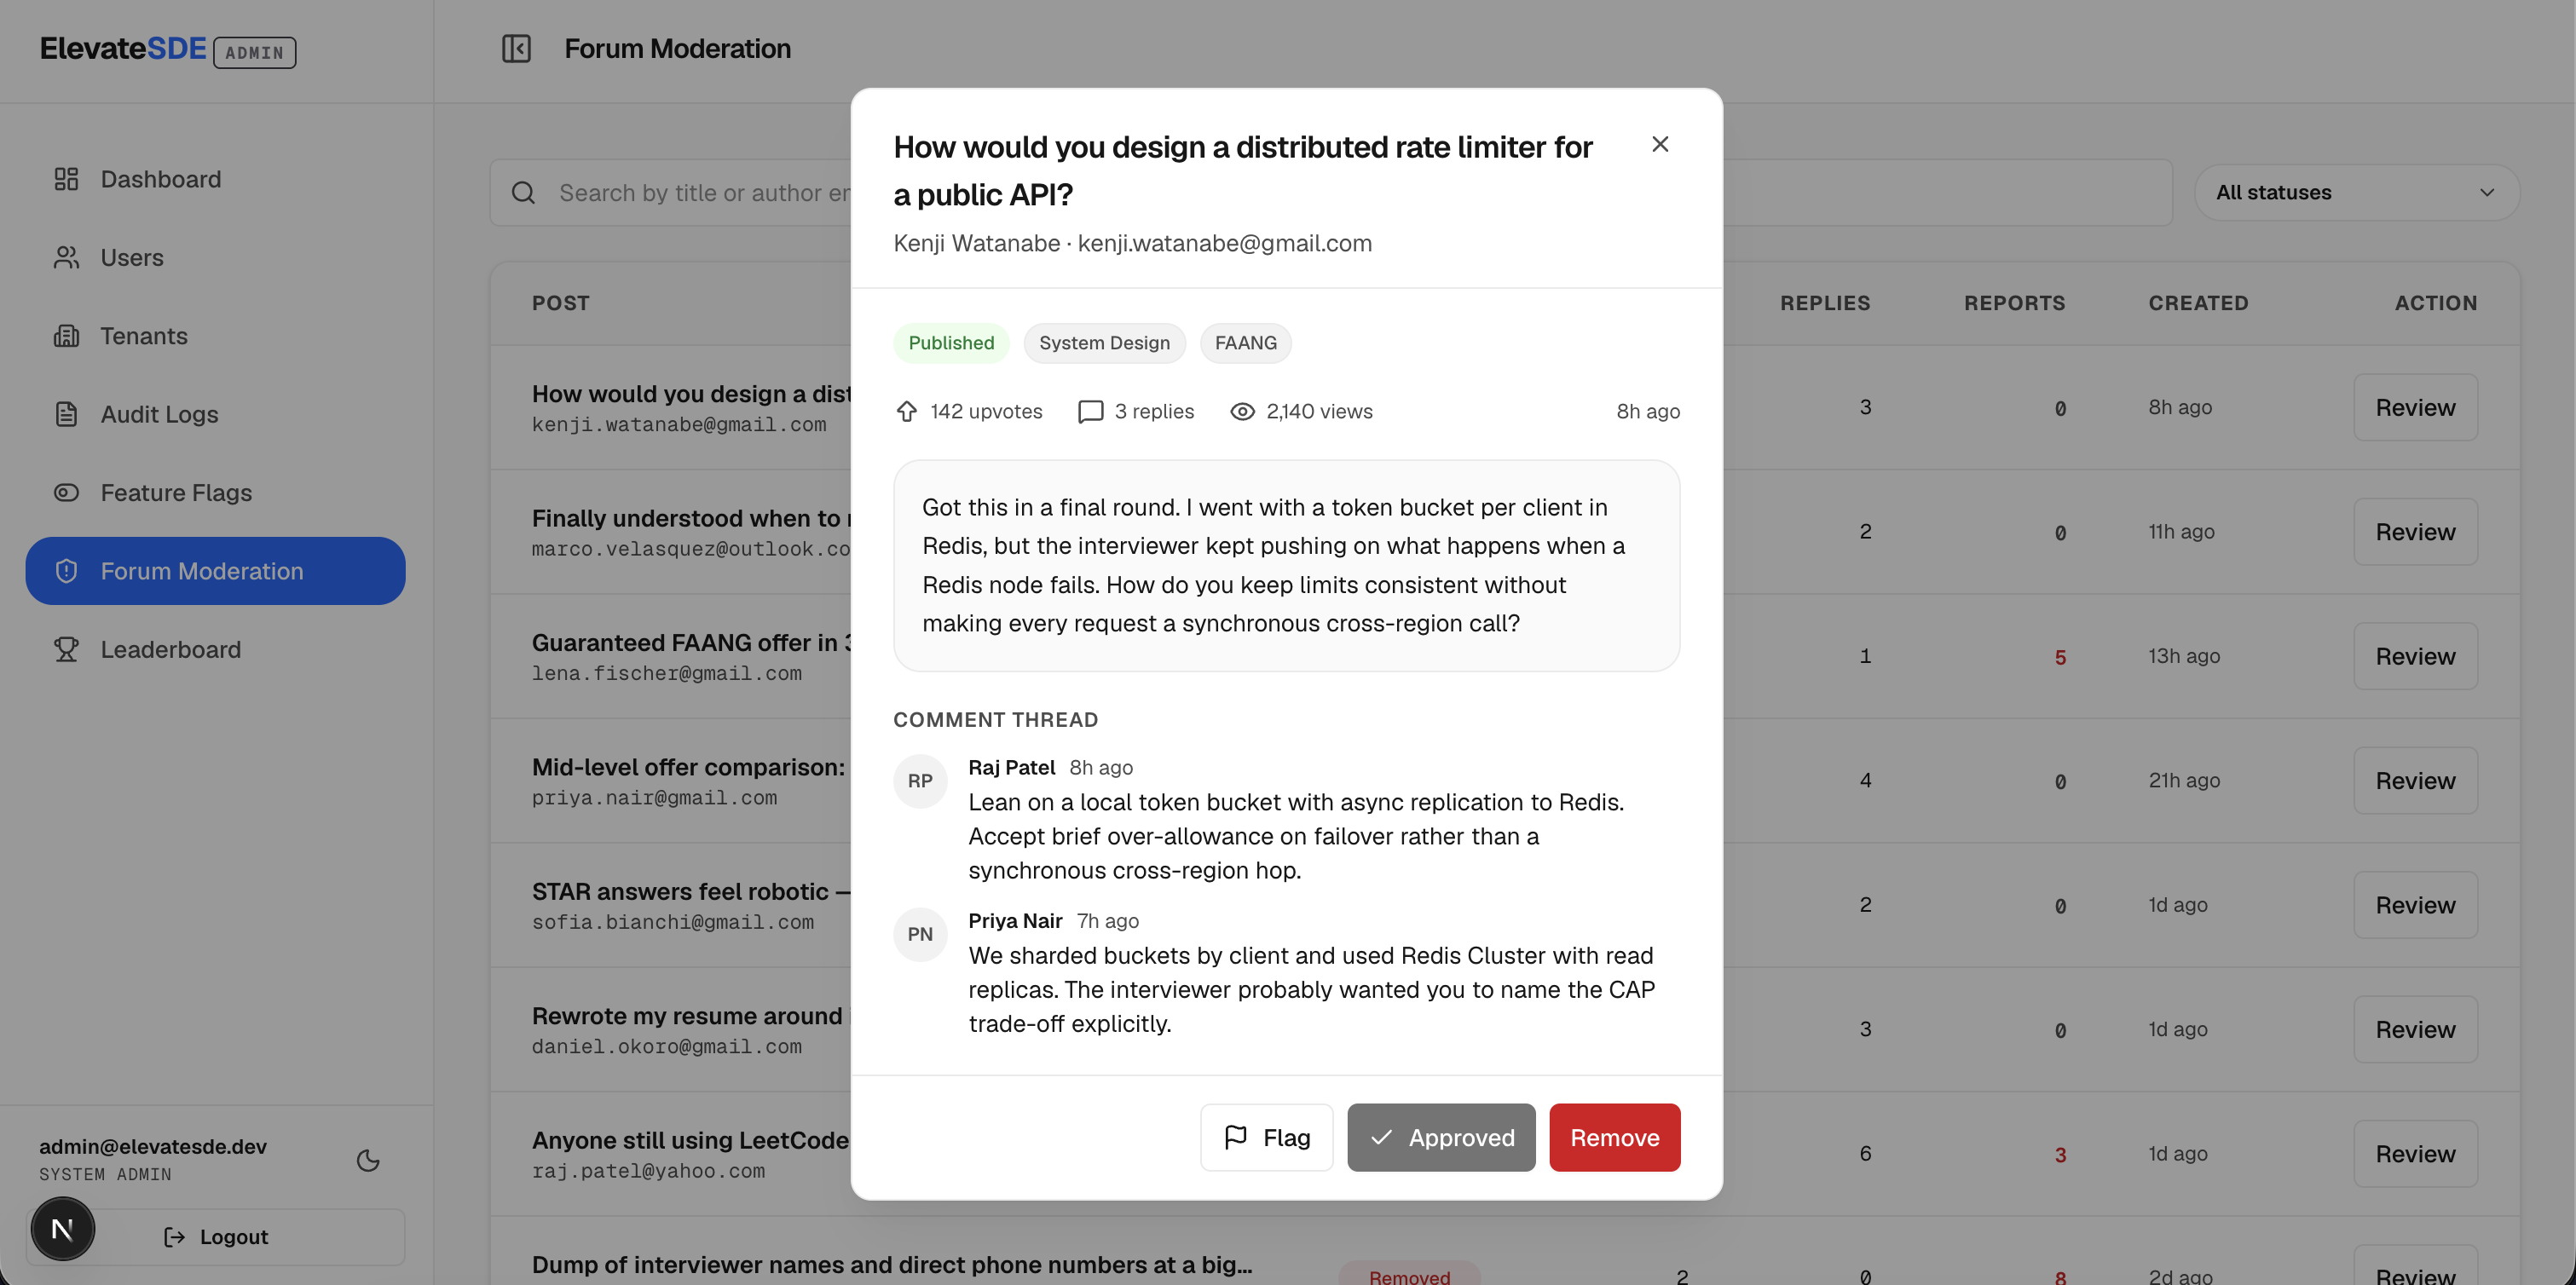Screen dimensions: 2576x1285
Task: Click the post body text box
Action: coord(1286,565)
